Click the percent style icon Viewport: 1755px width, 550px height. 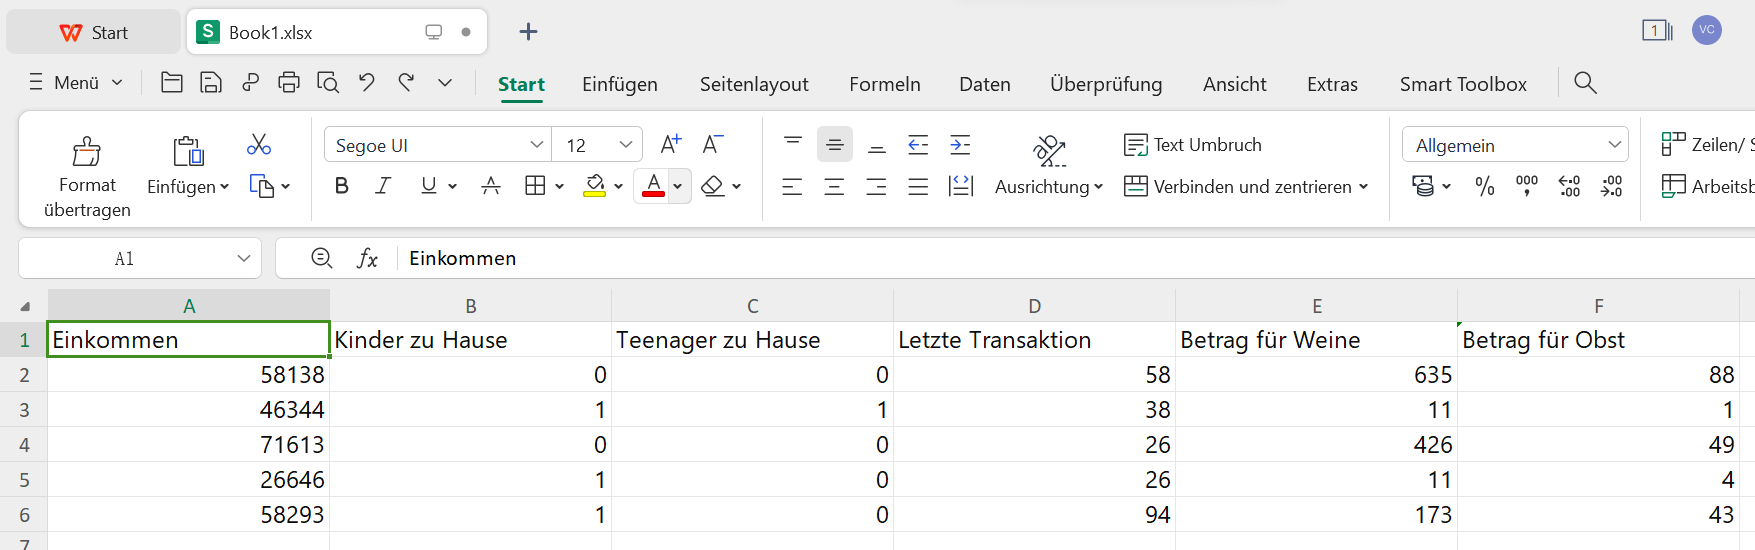tap(1485, 186)
